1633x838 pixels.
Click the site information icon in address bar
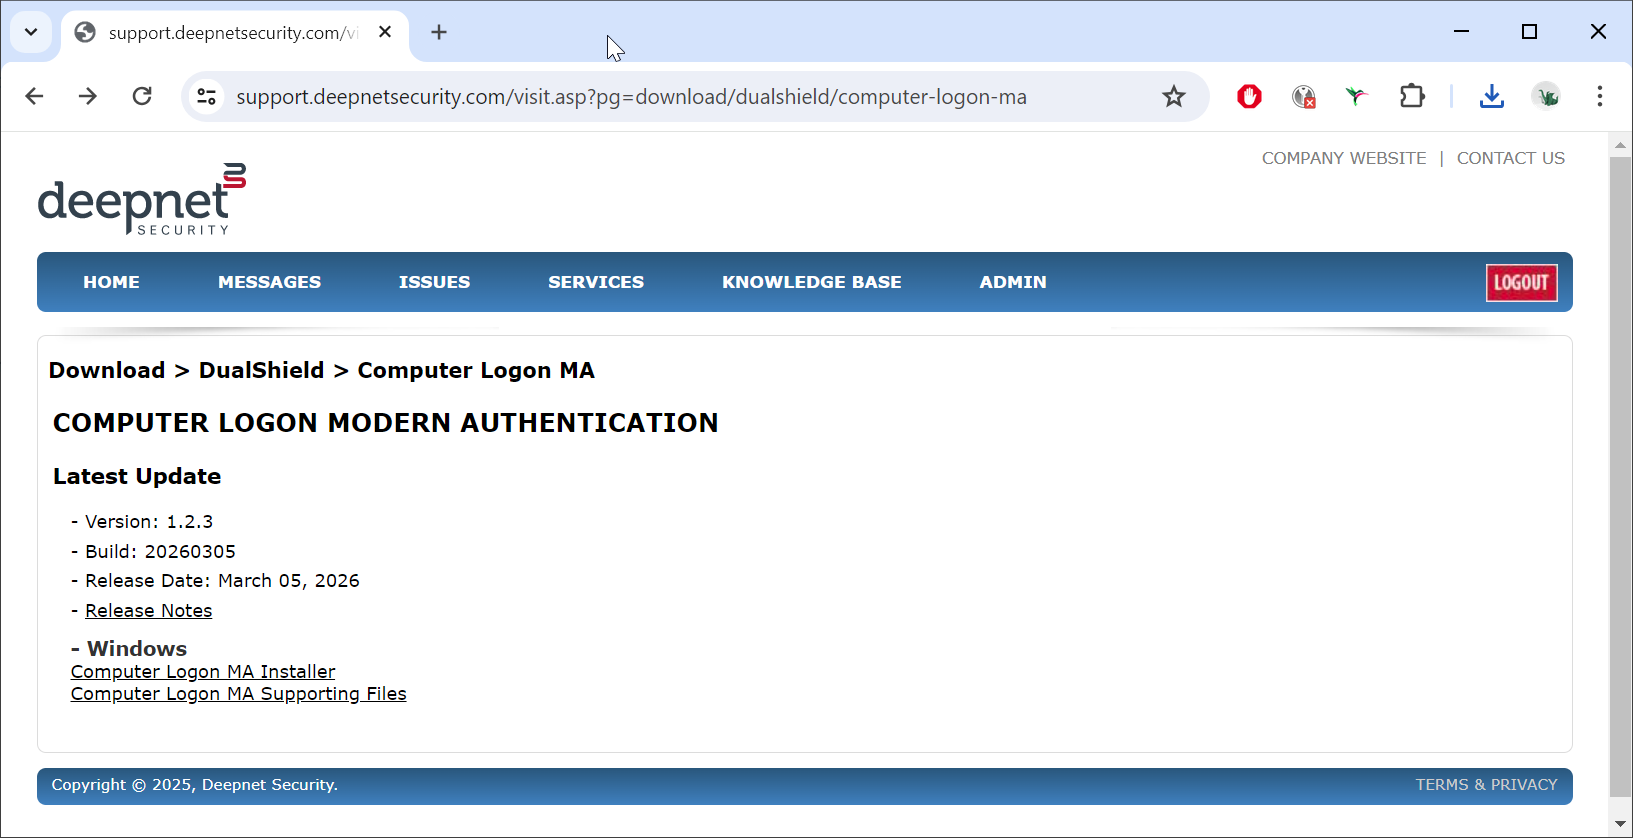(207, 96)
